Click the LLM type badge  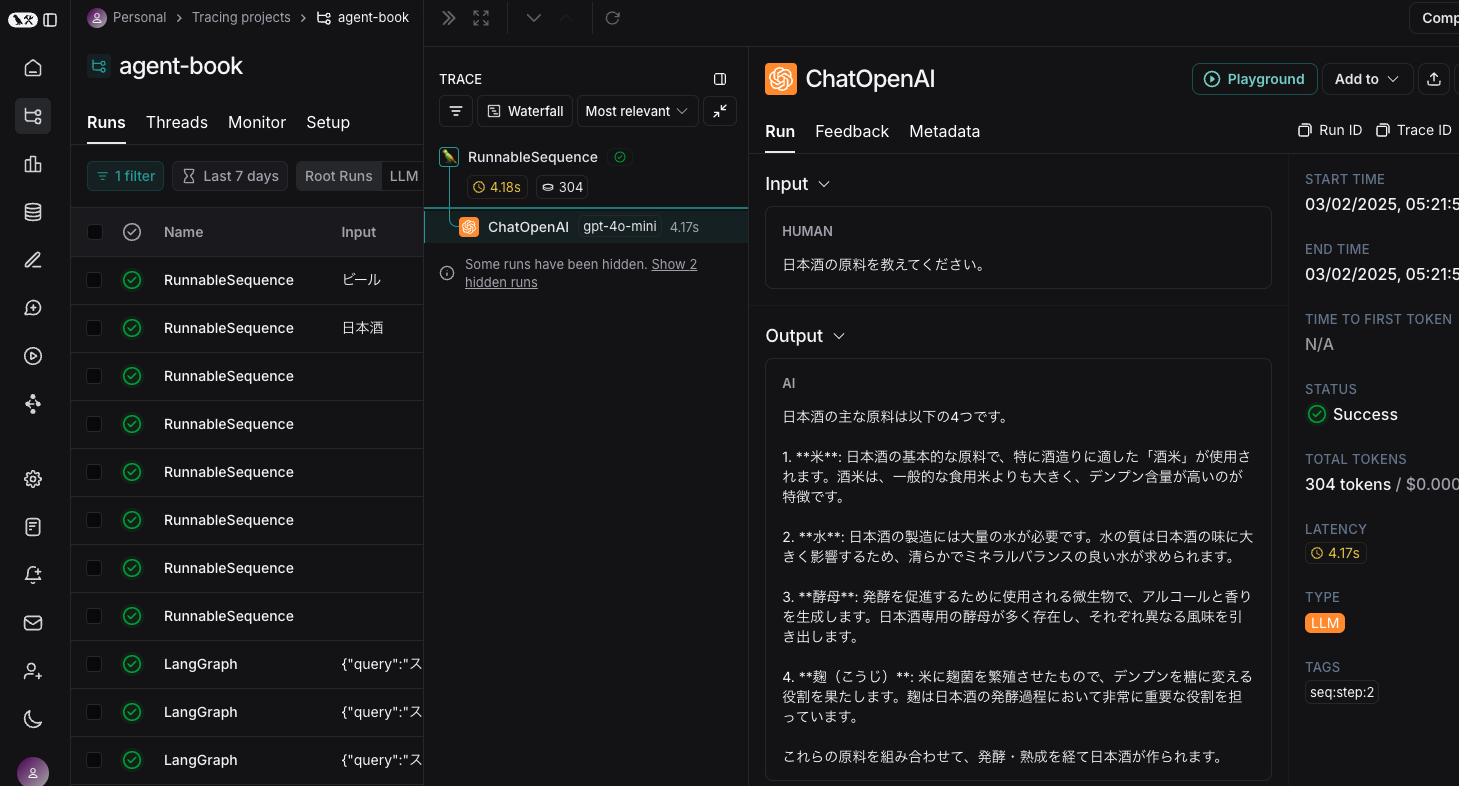click(1325, 623)
